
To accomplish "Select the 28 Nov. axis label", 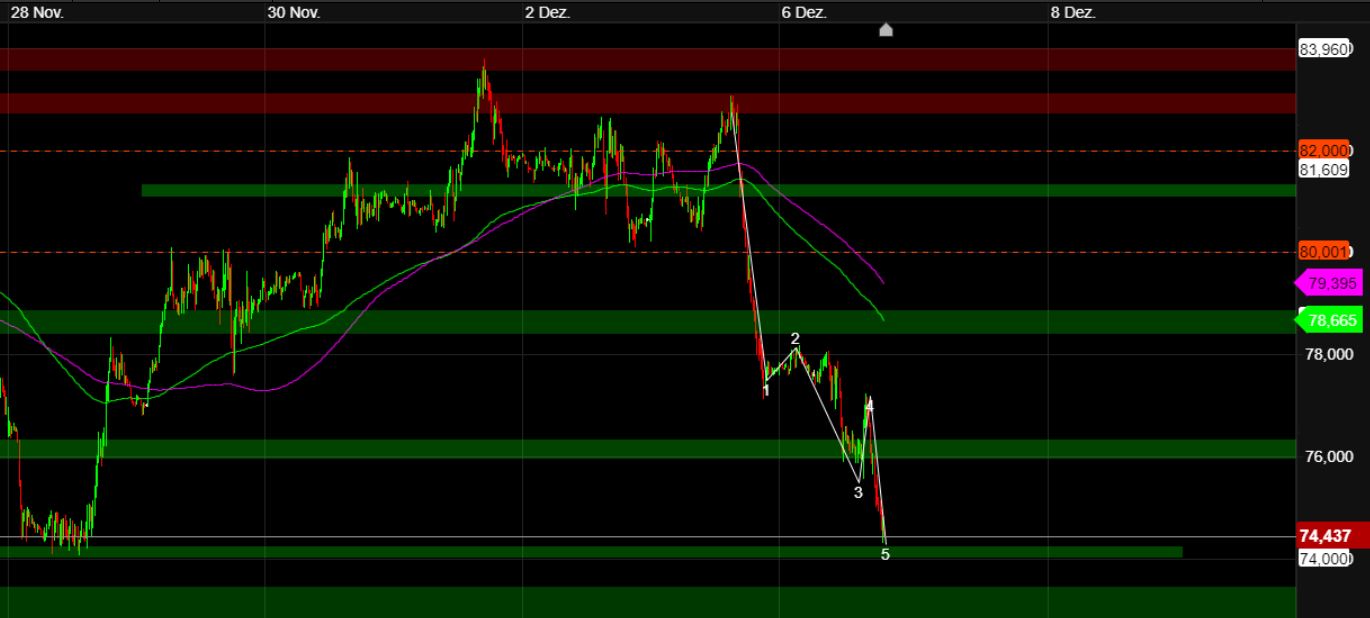I will pos(38,14).
